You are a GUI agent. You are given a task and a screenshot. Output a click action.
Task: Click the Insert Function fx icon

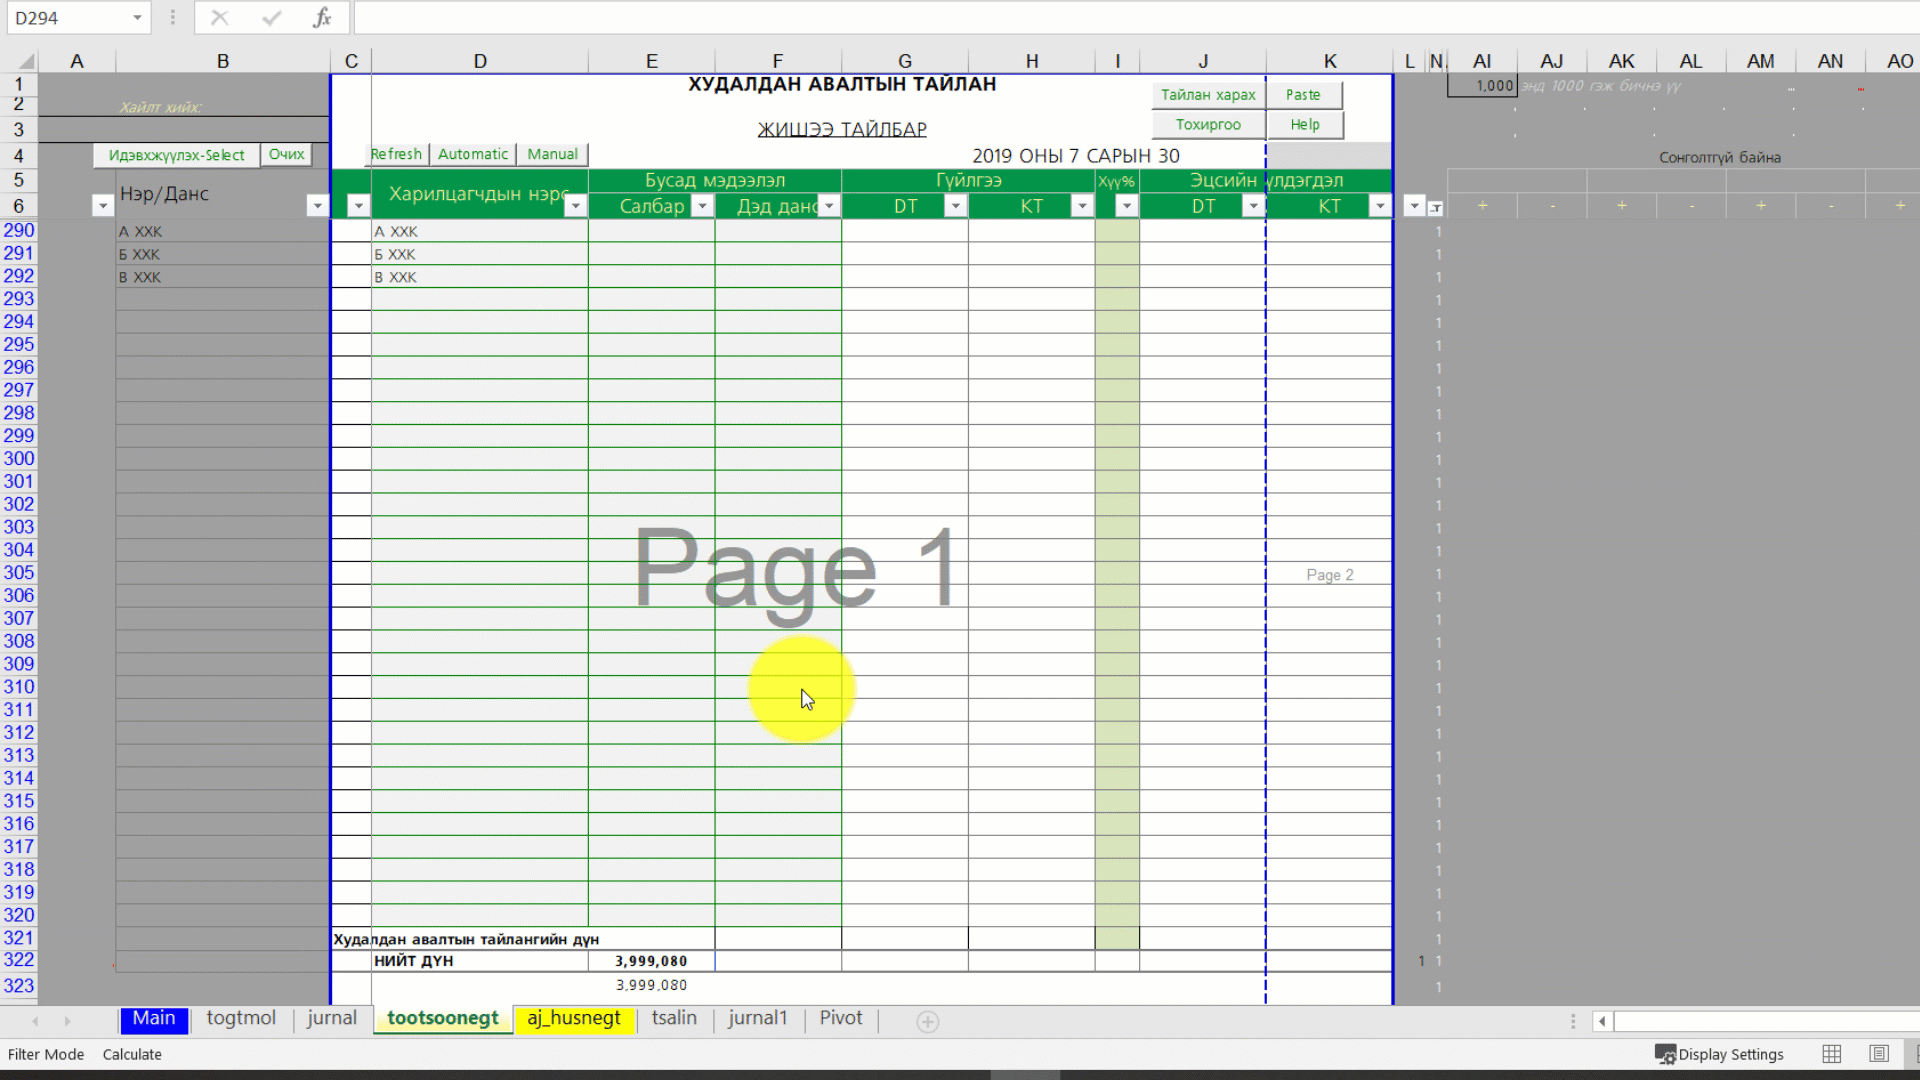coord(322,18)
